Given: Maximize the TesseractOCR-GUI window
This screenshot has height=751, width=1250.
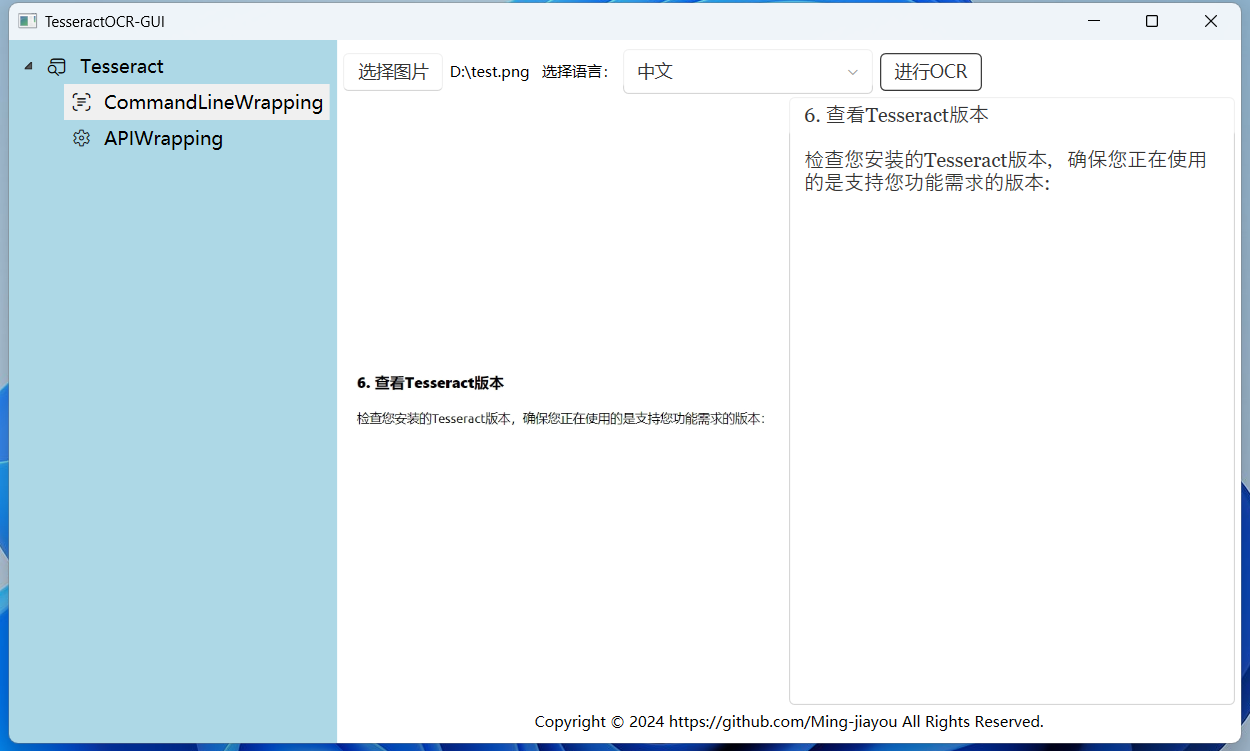Looking at the screenshot, I should (x=1151, y=21).
